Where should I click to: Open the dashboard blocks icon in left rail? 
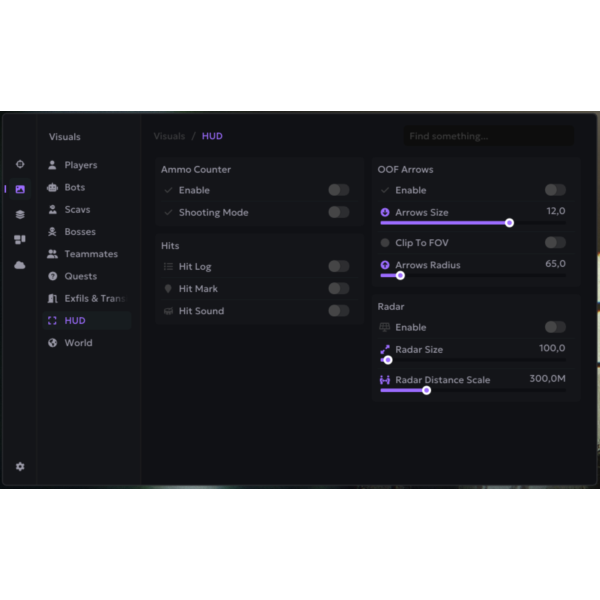click(x=20, y=240)
